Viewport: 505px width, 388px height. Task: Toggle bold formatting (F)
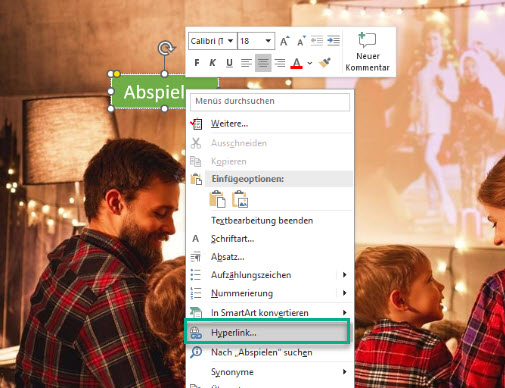coord(197,63)
